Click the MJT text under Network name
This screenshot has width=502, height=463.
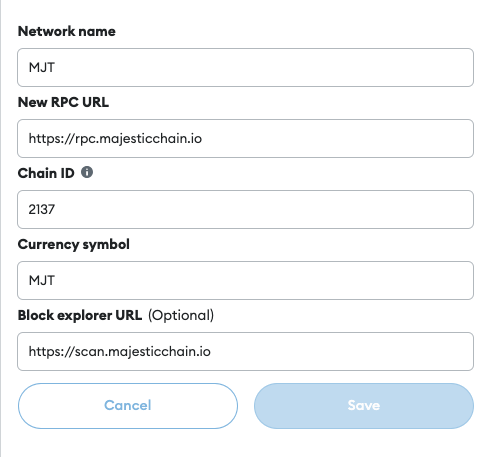[x=42, y=67]
